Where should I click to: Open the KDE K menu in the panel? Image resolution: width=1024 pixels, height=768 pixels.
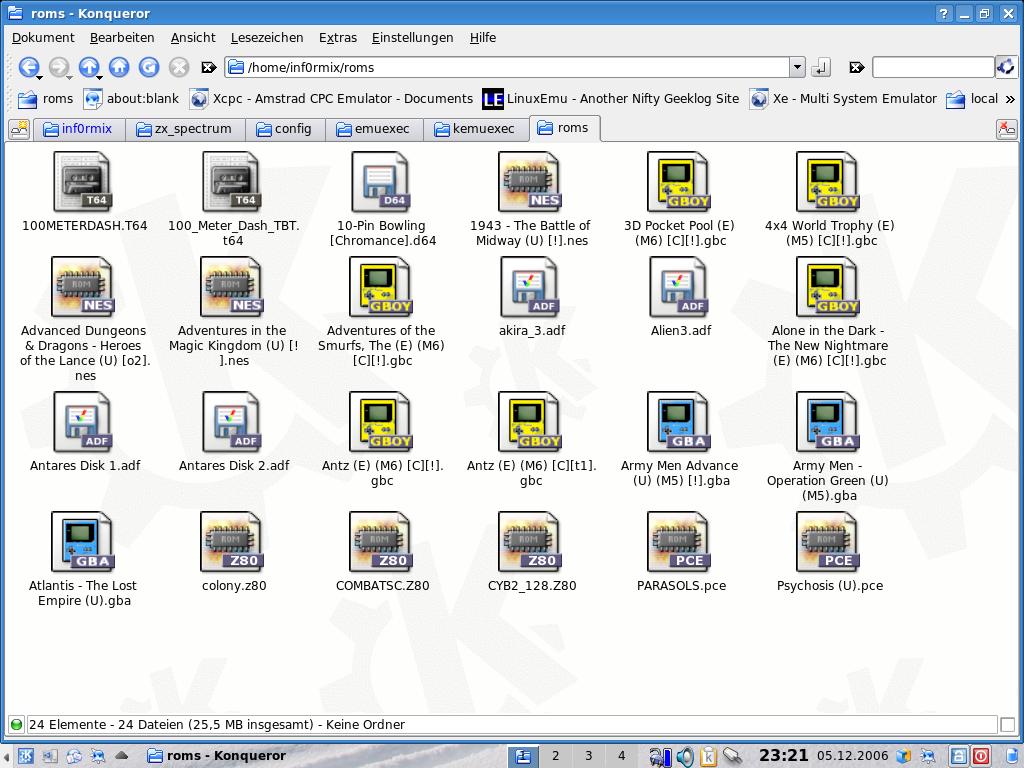pyautogui.click(x=25, y=756)
